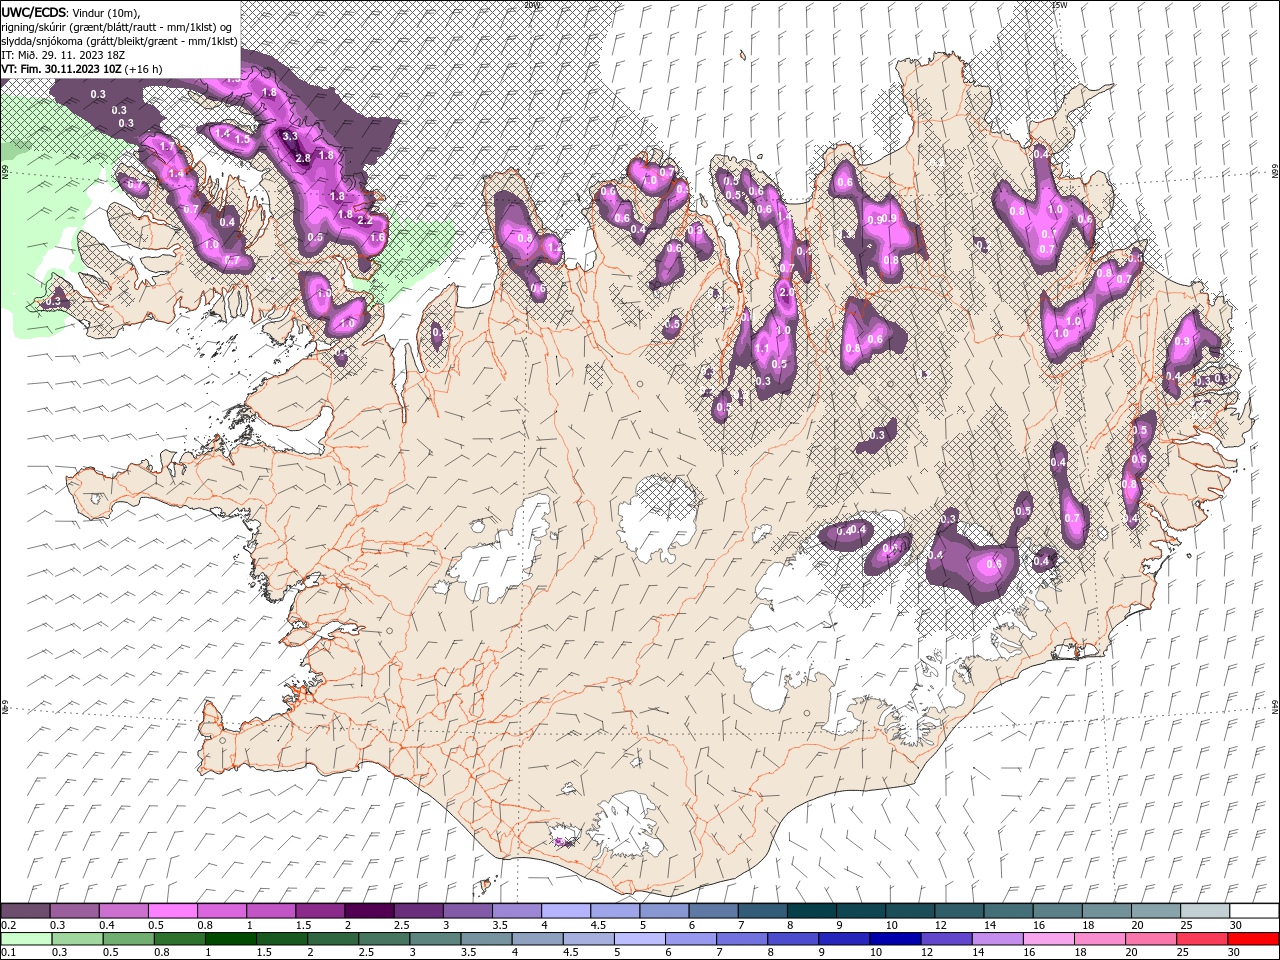Select rain legend swatch between 18 and 20

point(1099,938)
